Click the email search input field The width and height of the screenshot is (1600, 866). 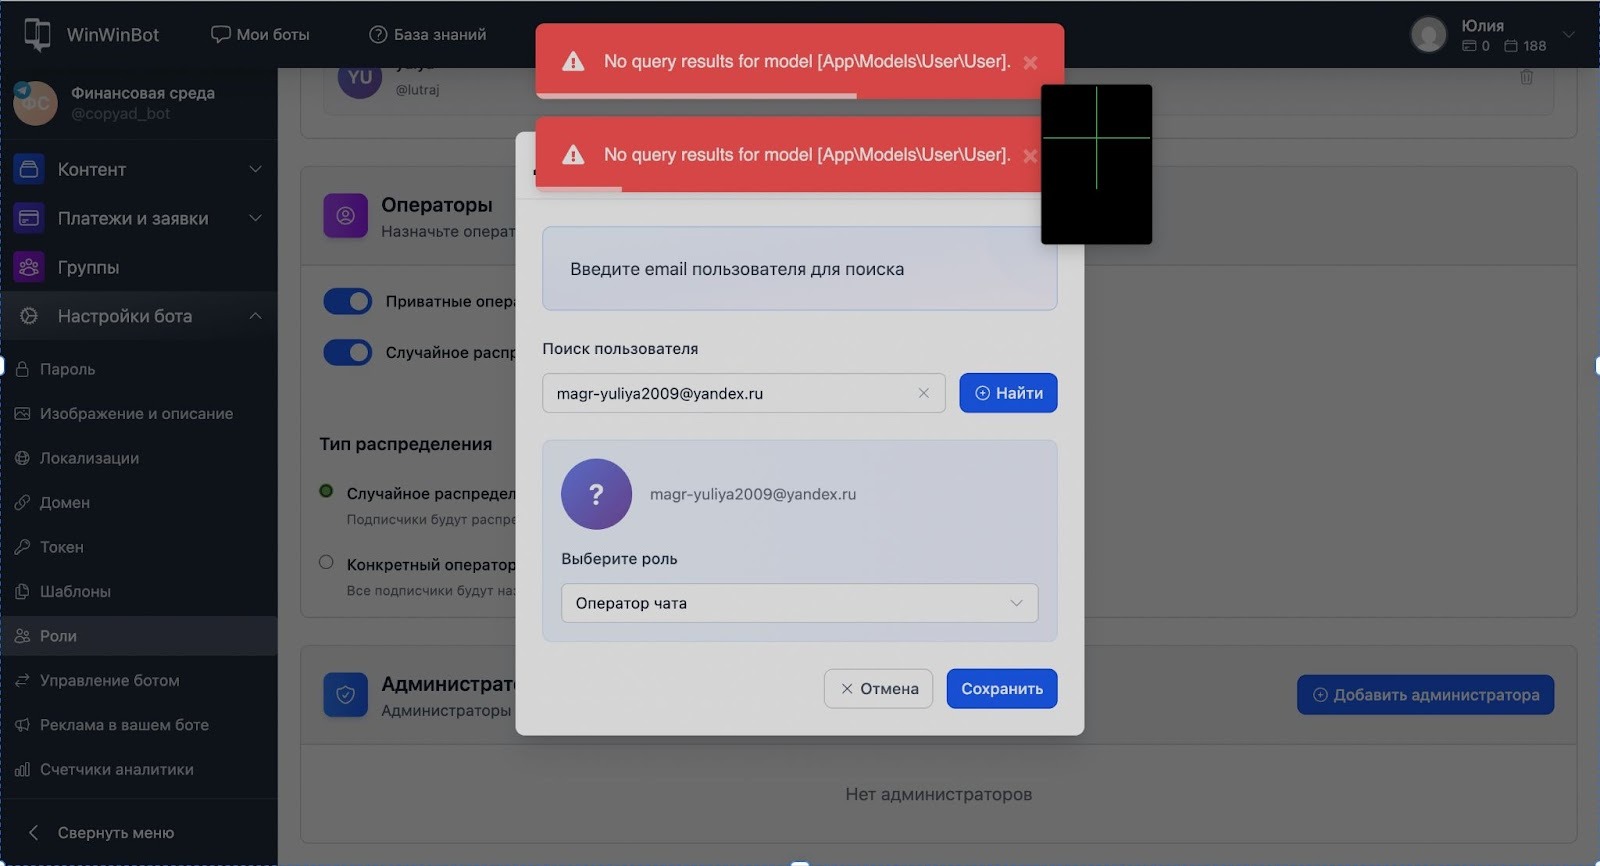(730, 393)
